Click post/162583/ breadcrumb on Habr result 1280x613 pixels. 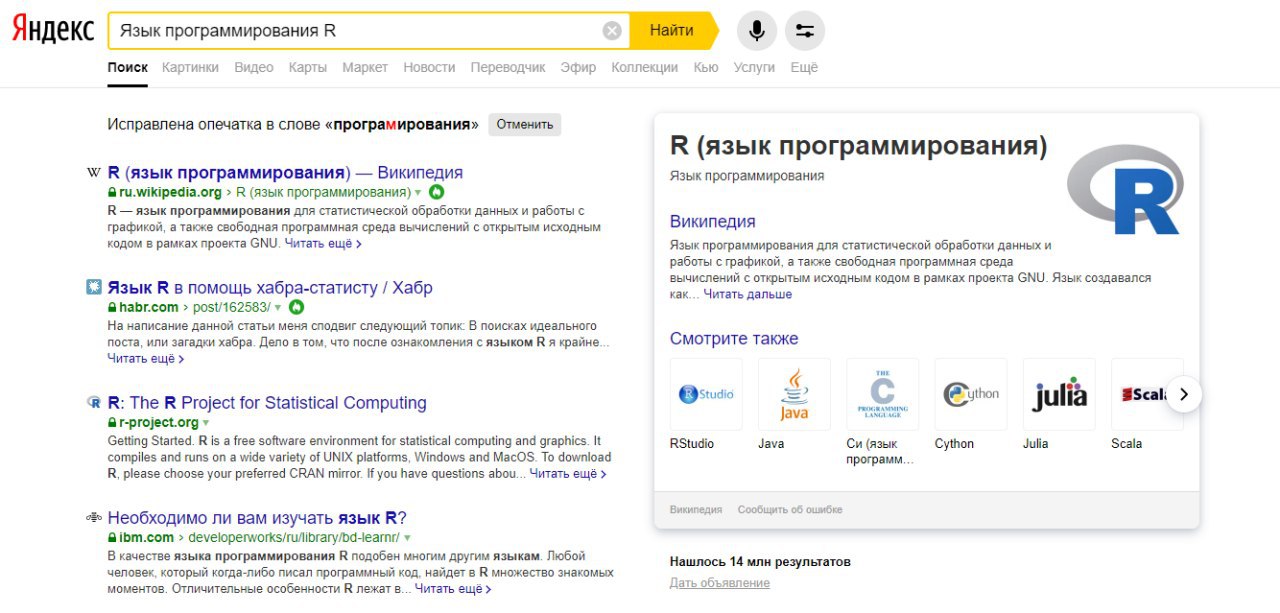(x=232, y=307)
